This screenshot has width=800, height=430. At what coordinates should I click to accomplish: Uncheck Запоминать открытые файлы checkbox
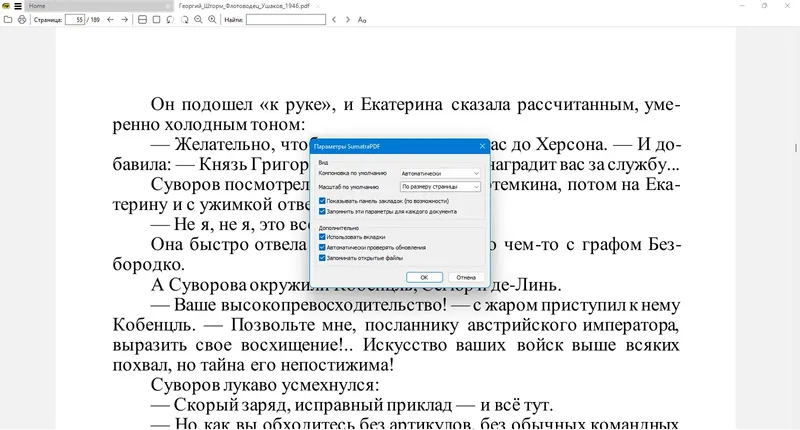pyautogui.click(x=322, y=258)
